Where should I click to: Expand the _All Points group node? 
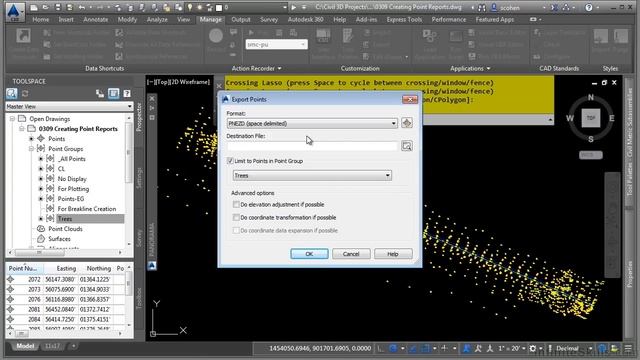tap(41, 159)
